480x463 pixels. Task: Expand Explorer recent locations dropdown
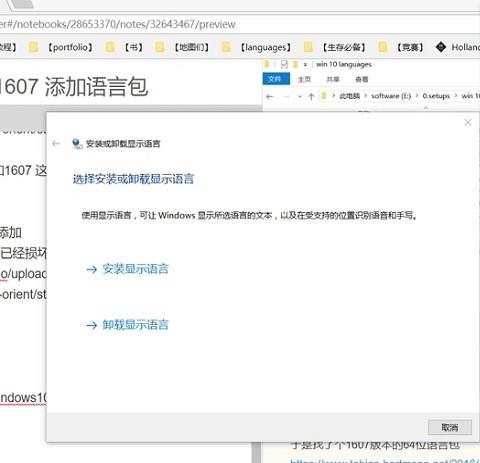(x=300, y=96)
